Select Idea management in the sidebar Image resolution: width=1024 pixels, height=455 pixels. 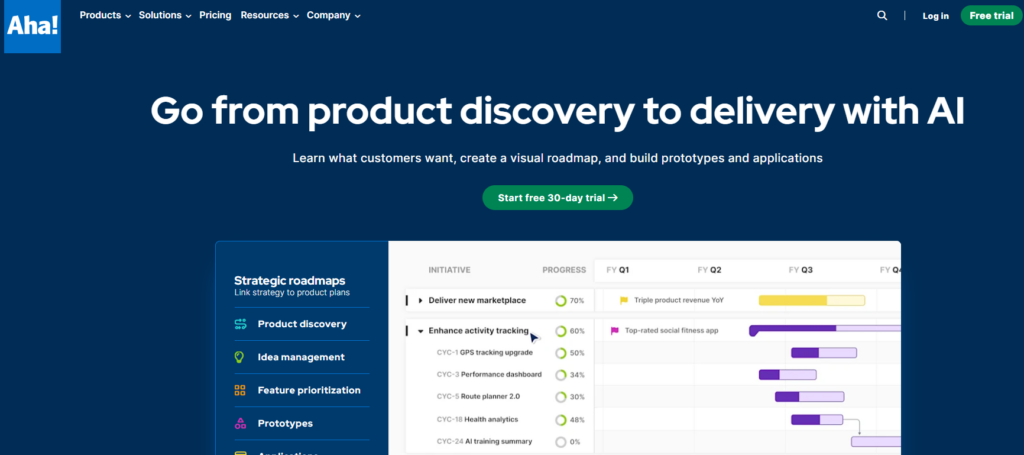[302, 357]
